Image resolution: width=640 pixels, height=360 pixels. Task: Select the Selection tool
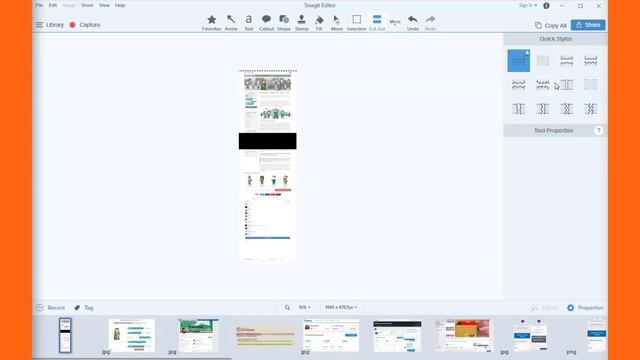[x=356, y=22]
